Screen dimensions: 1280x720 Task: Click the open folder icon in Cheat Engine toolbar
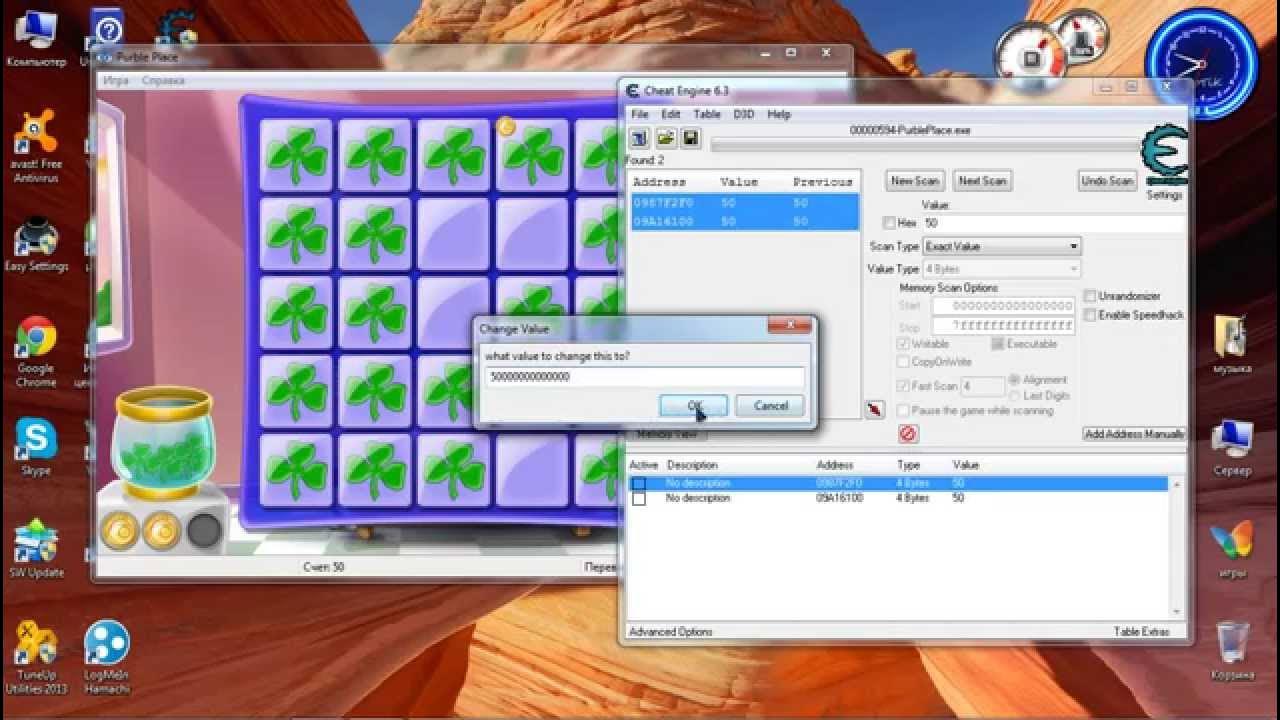point(666,138)
